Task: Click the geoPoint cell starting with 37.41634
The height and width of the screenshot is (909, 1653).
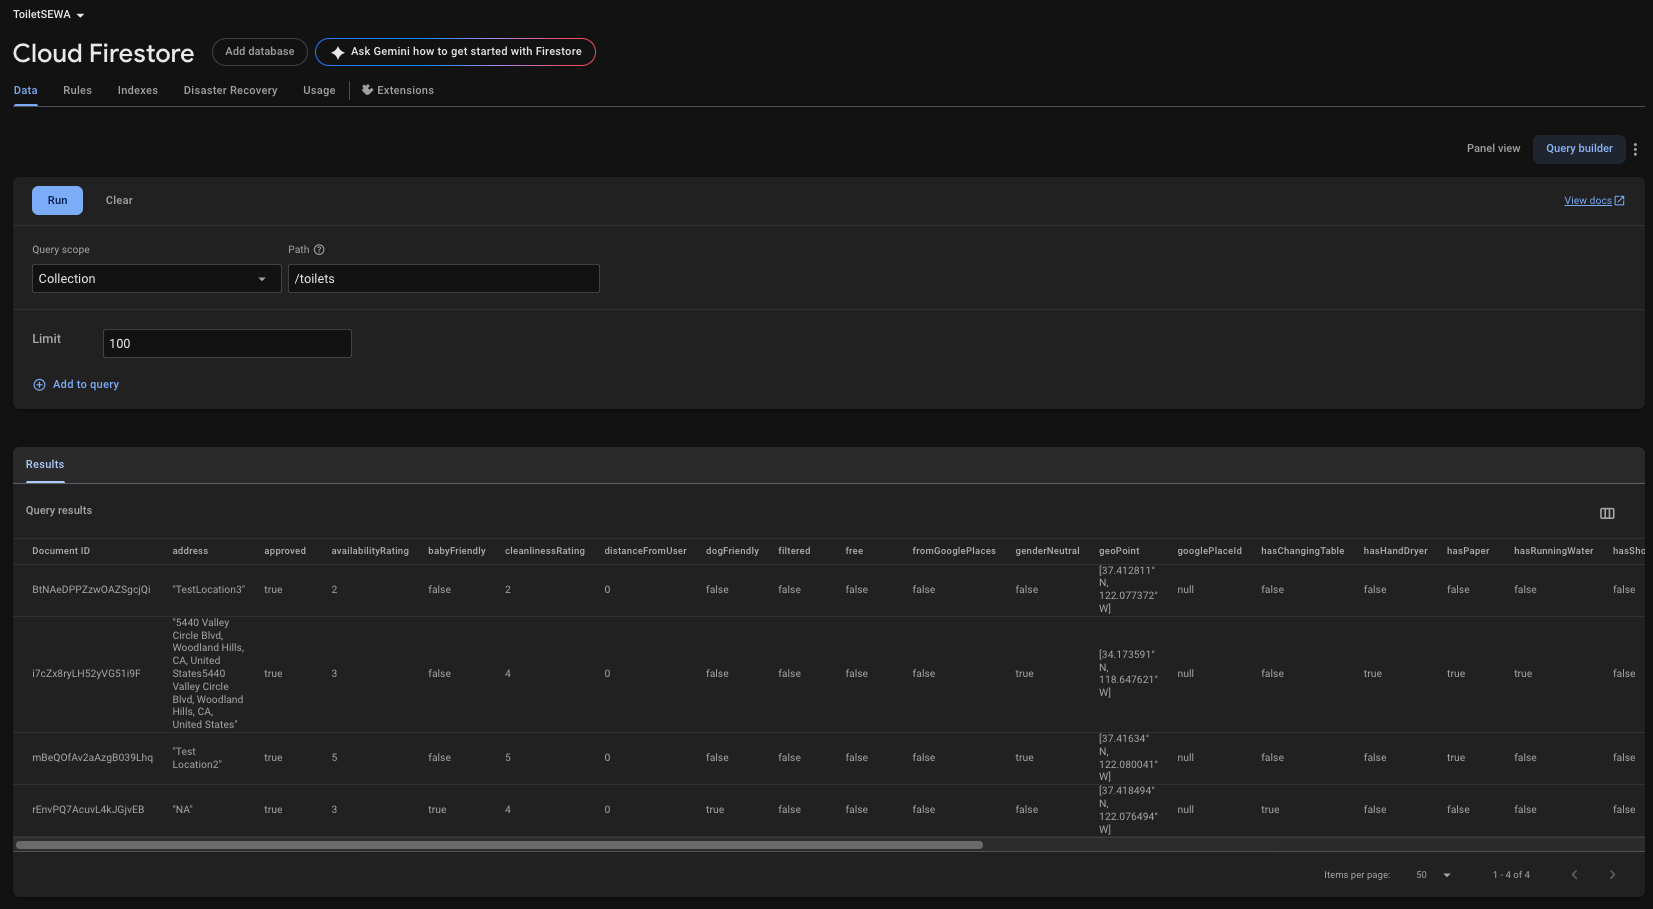Action: click(x=1128, y=758)
